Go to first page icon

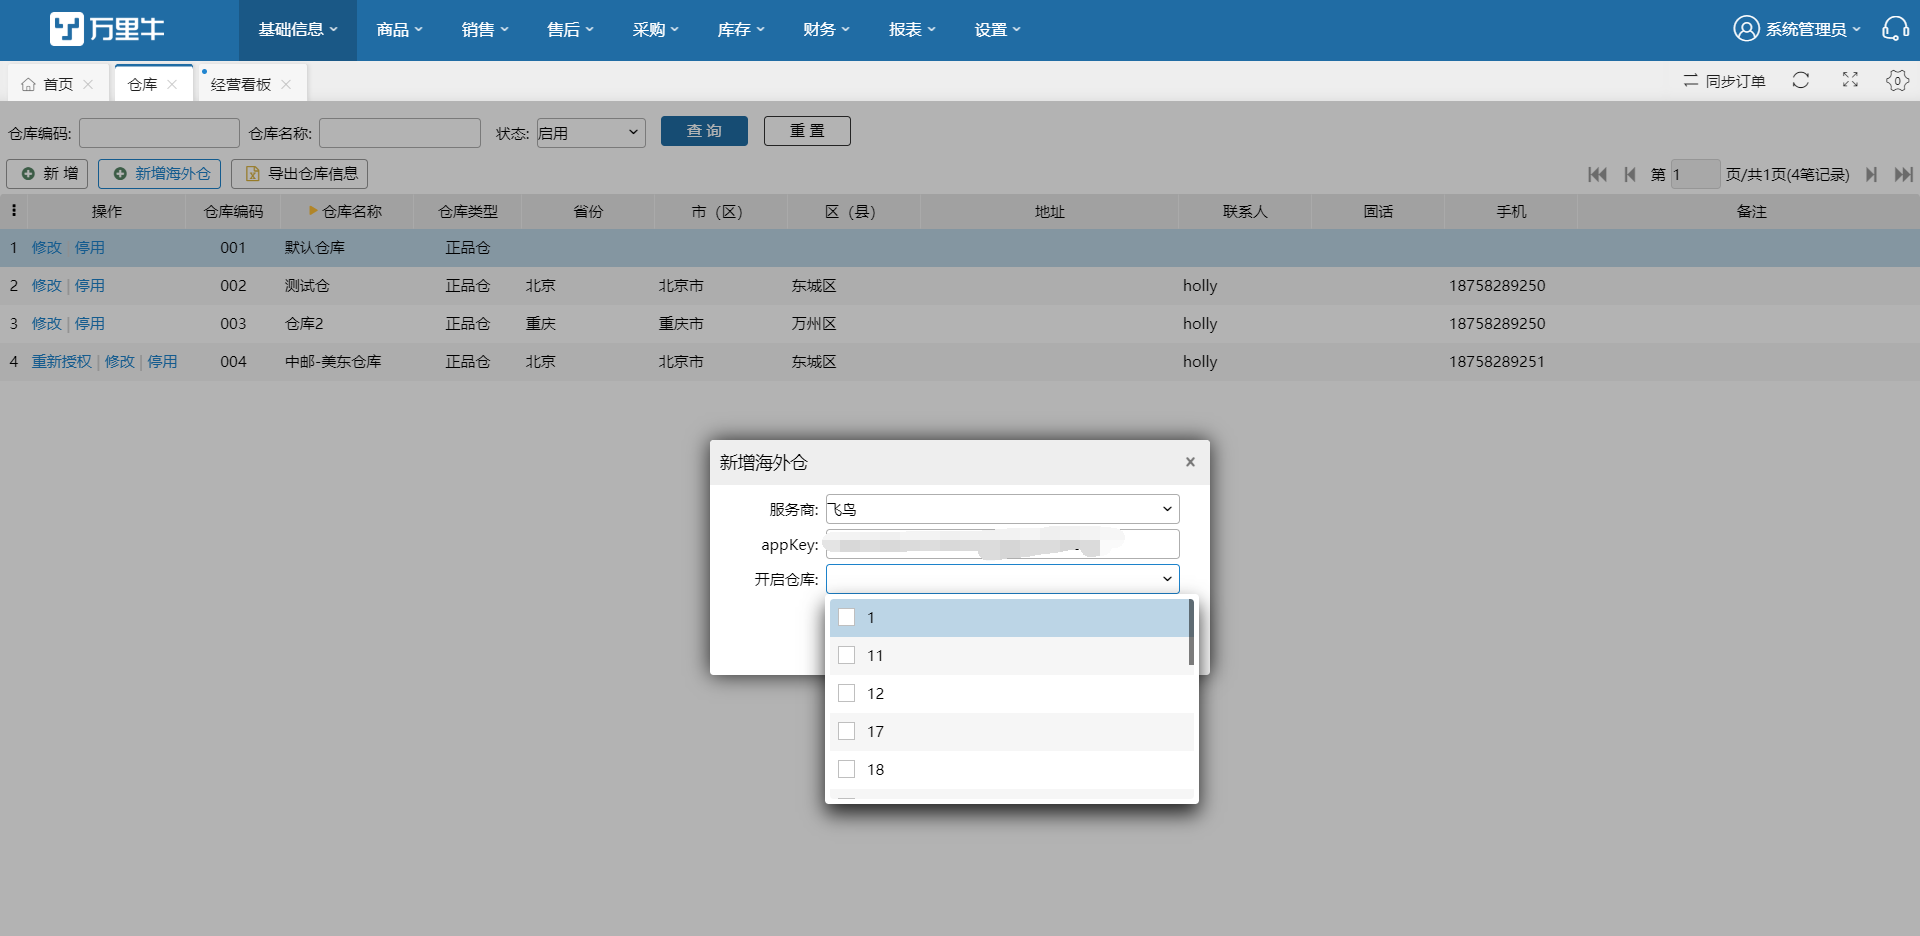[x=1597, y=174]
